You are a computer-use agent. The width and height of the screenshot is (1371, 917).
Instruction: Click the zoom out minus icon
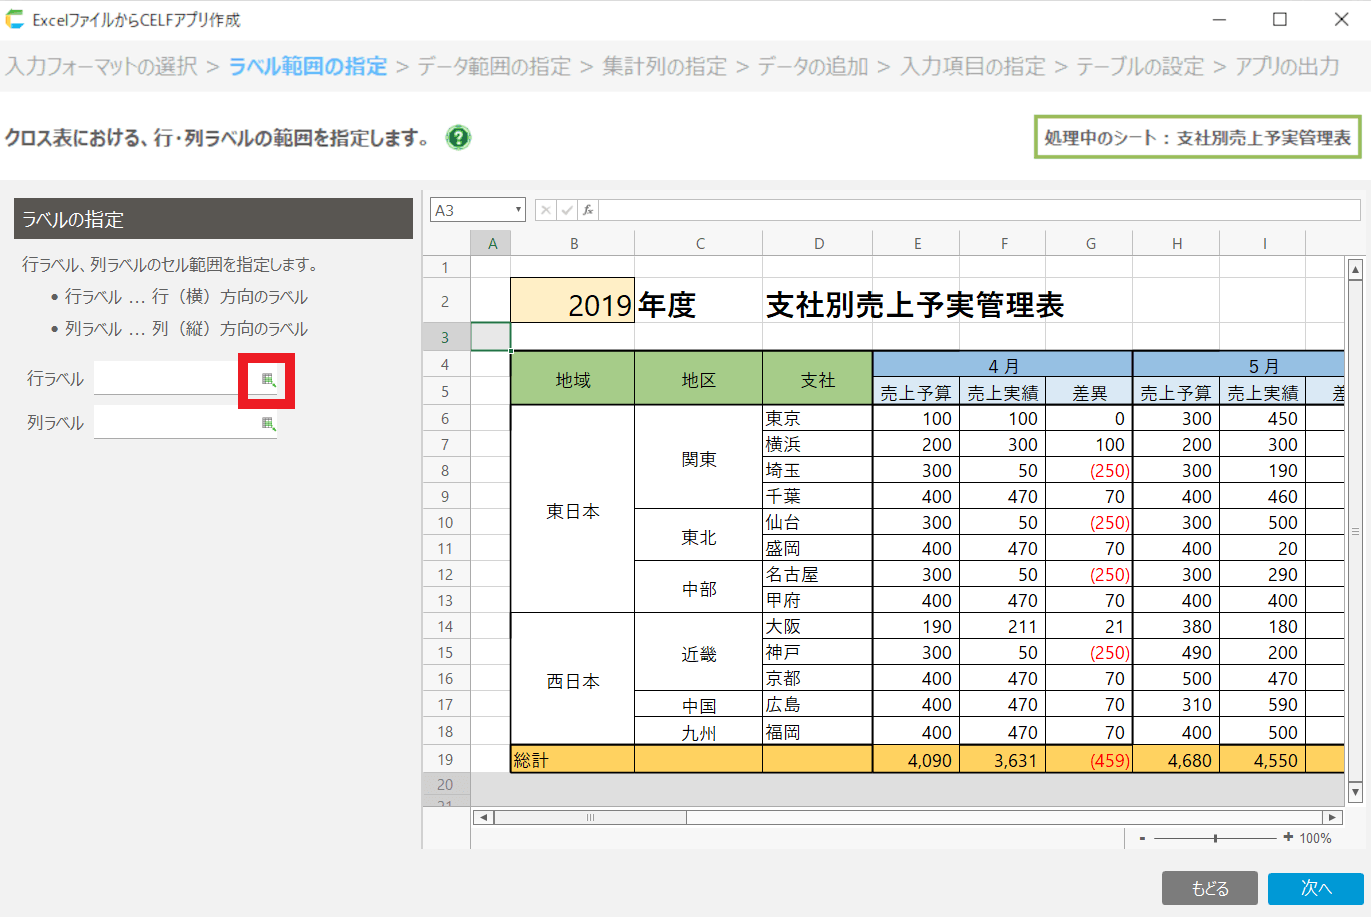1142,838
